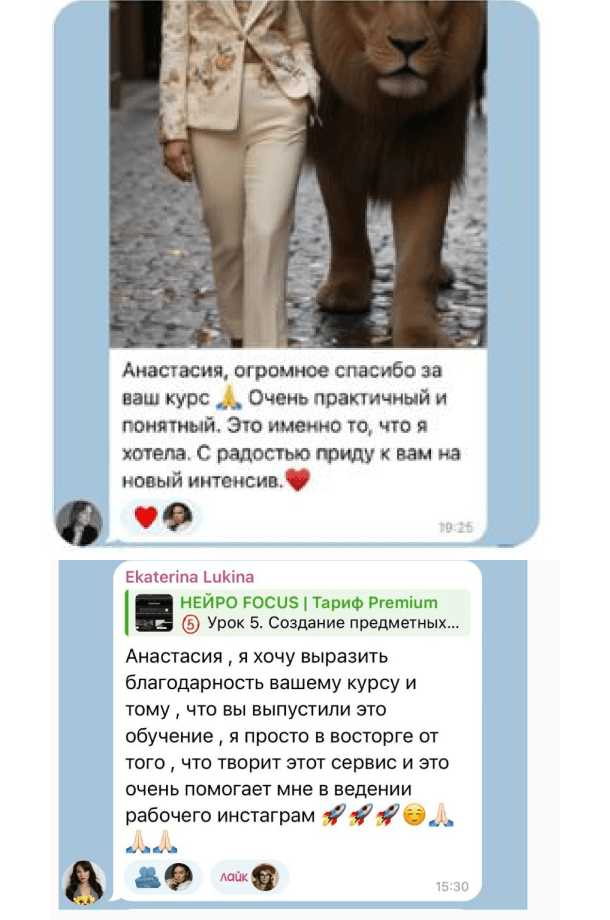Screen dimensions: 610x920
Task: Click the avatar inside the hugging people reaction
Action: (x=179, y=877)
